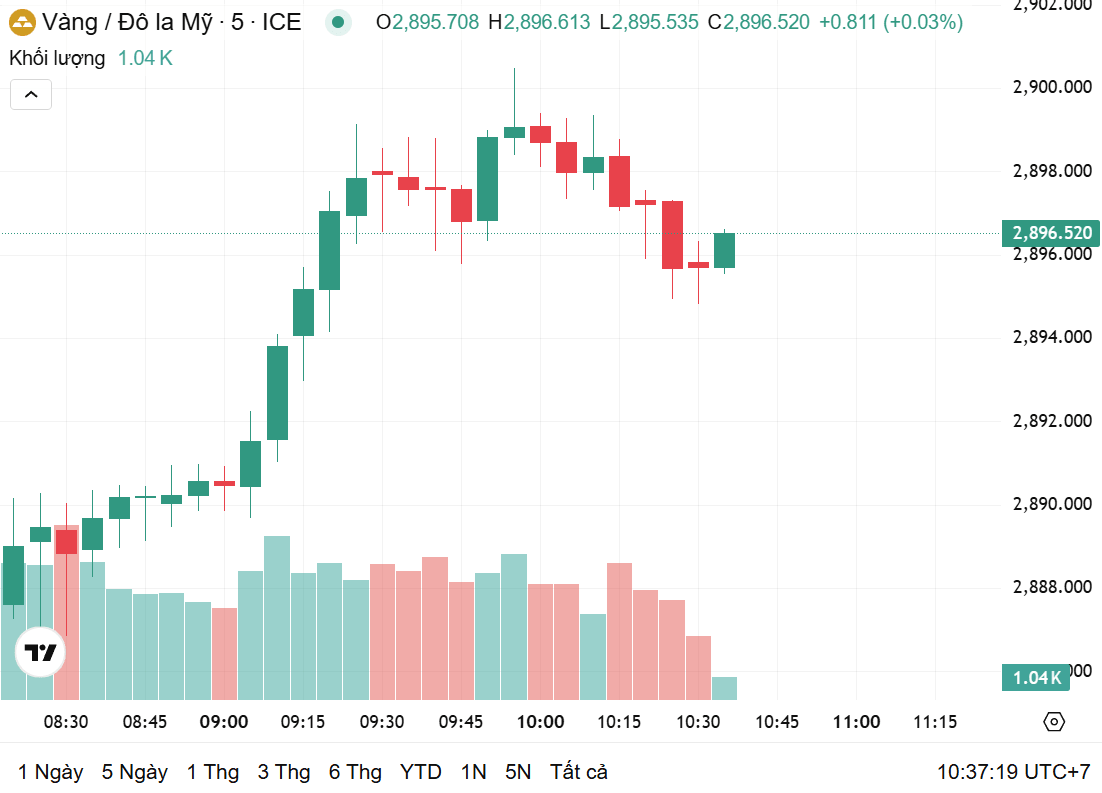Screen dimensions: 1102x793
Task: Switch to 1 Thg range
Action: [213, 772]
